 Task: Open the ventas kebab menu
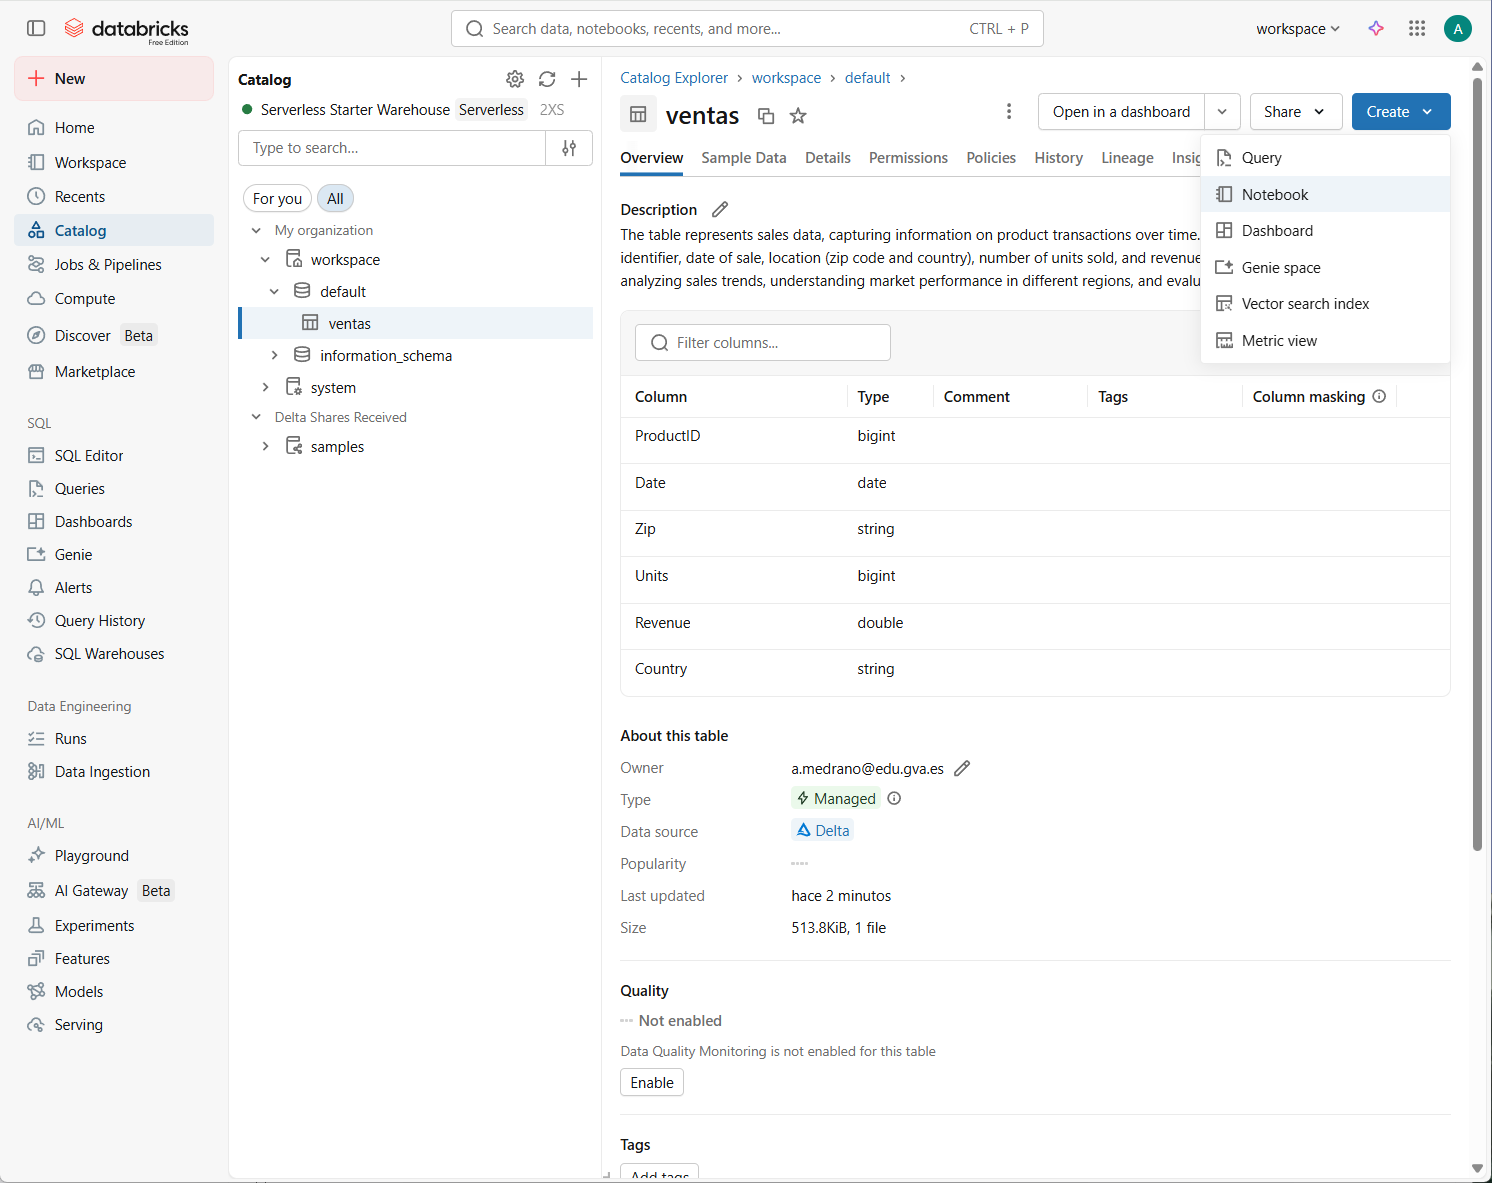(1009, 111)
